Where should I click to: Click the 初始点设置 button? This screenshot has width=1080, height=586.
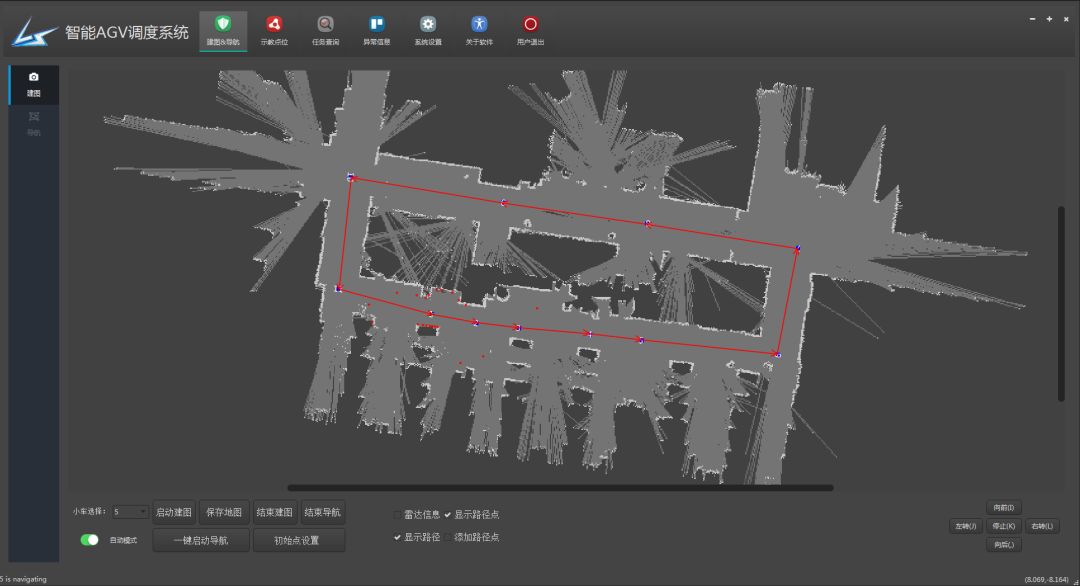tap(297, 541)
